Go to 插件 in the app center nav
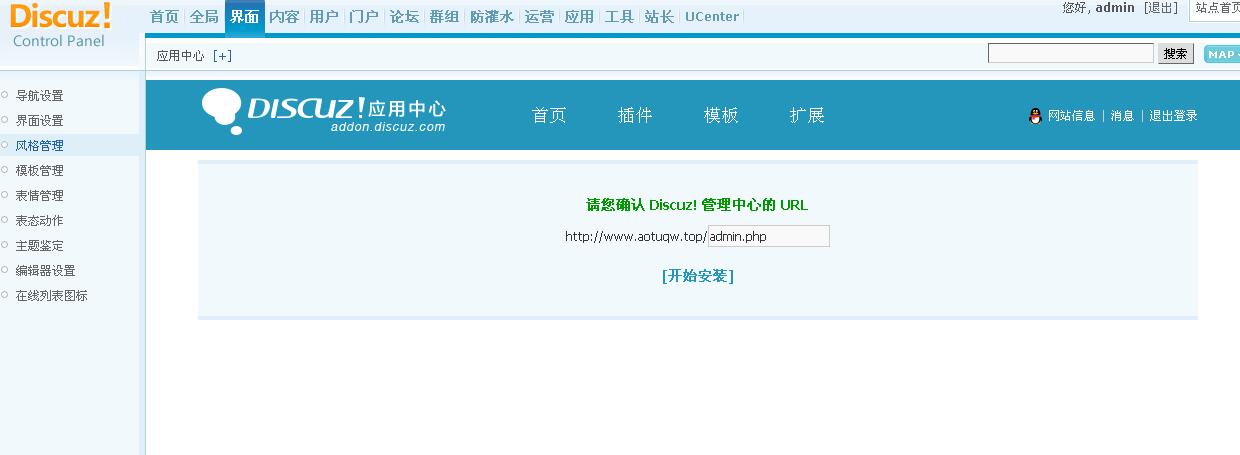 pyautogui.click(x=635, y=116)
